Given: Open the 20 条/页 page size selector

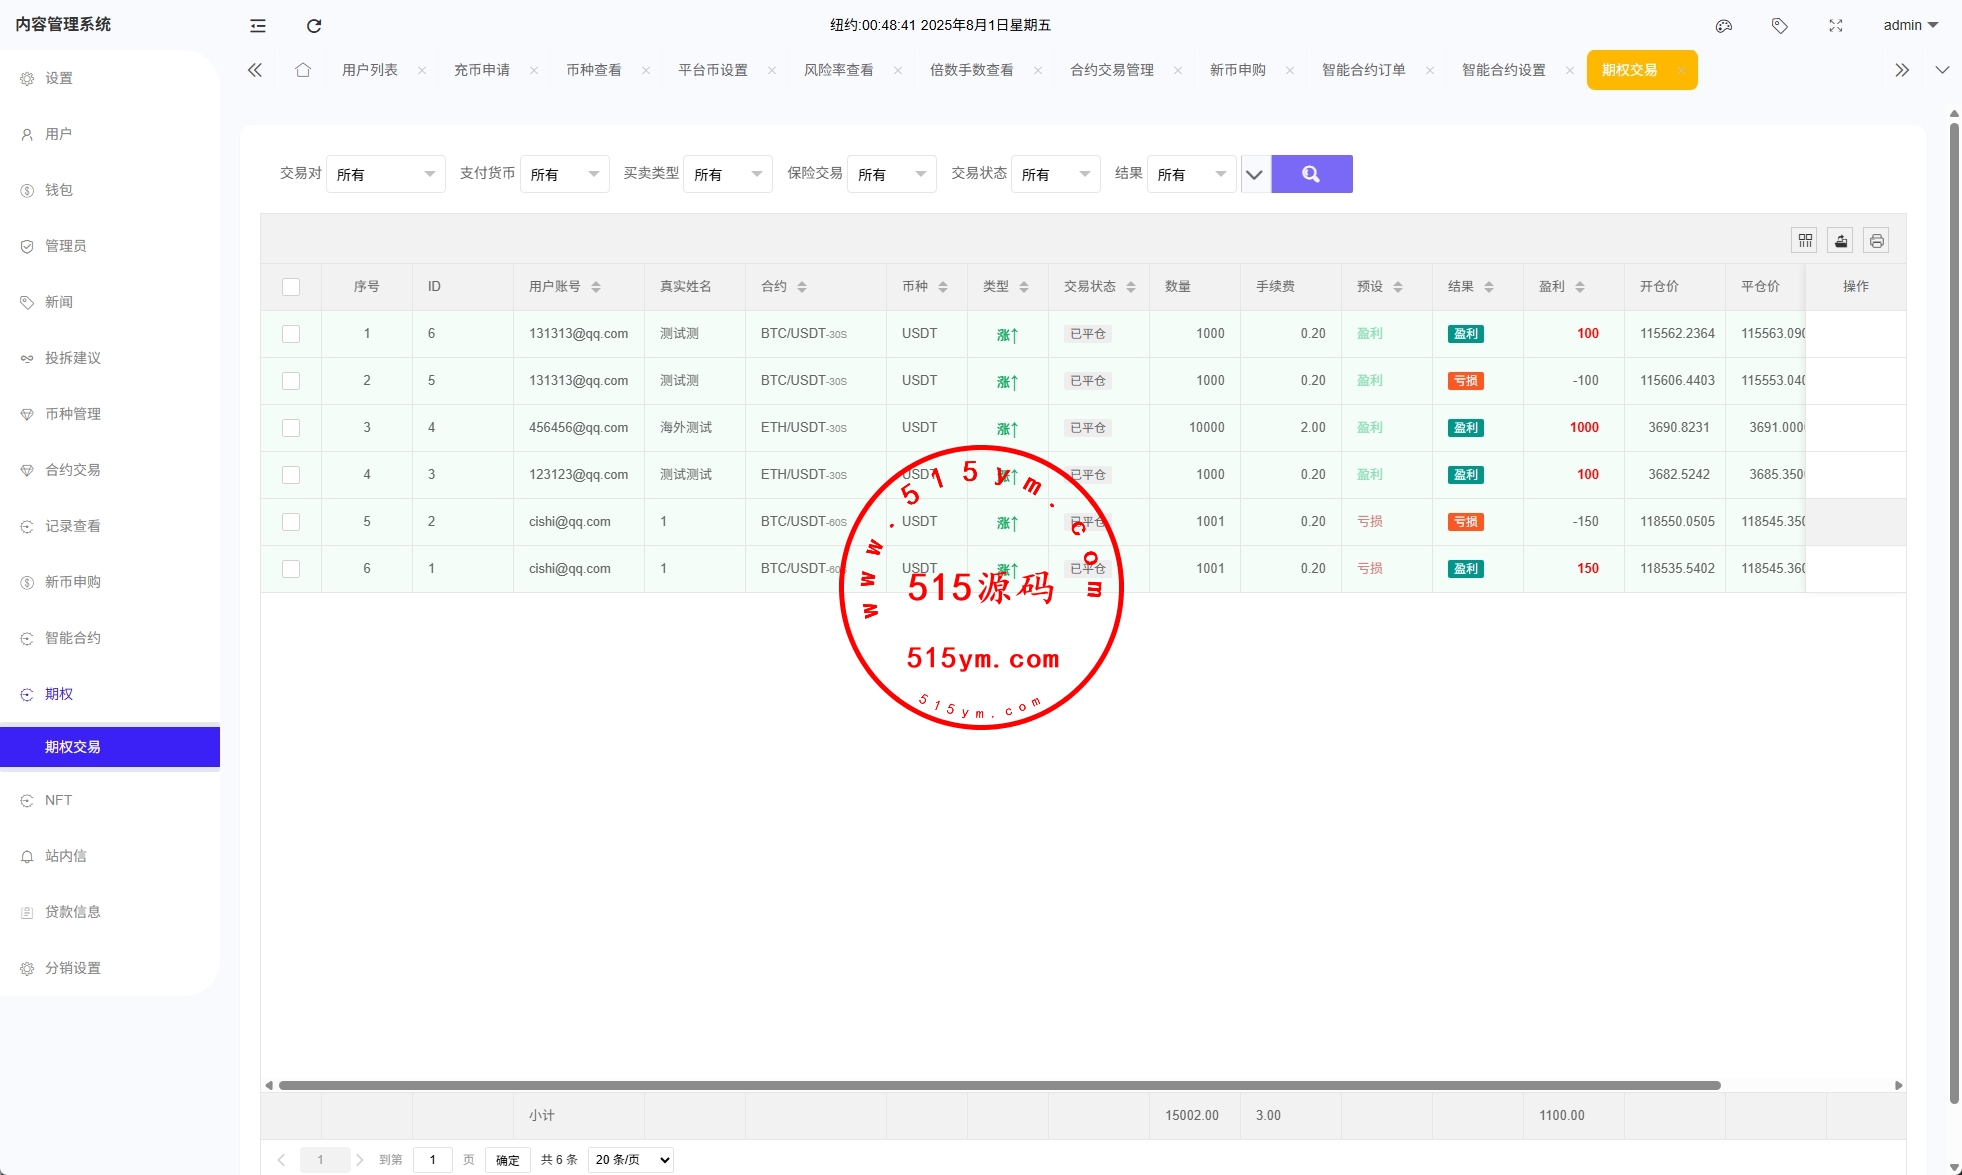Looking at the screenshot, I should pyautogui.click(x=631, y=1160).
